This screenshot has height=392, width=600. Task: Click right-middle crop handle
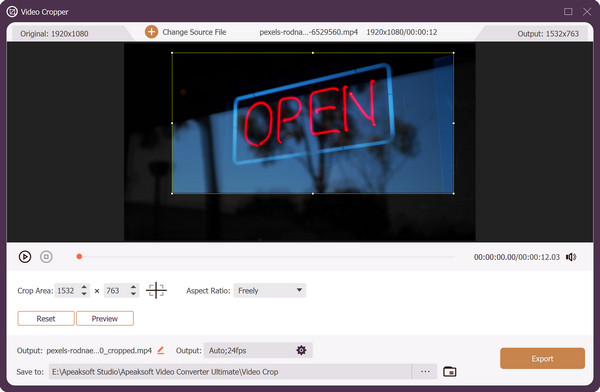point(453,123)
